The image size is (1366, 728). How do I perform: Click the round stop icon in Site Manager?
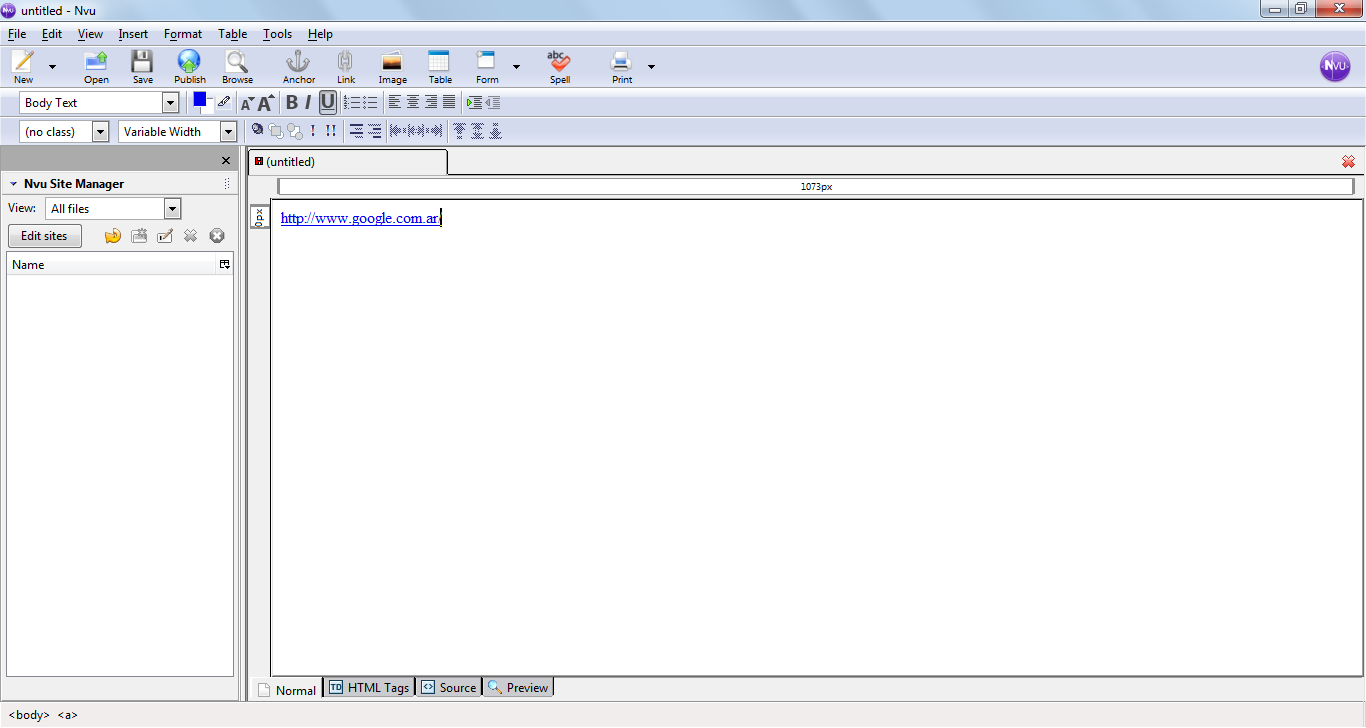pos(217,236)
